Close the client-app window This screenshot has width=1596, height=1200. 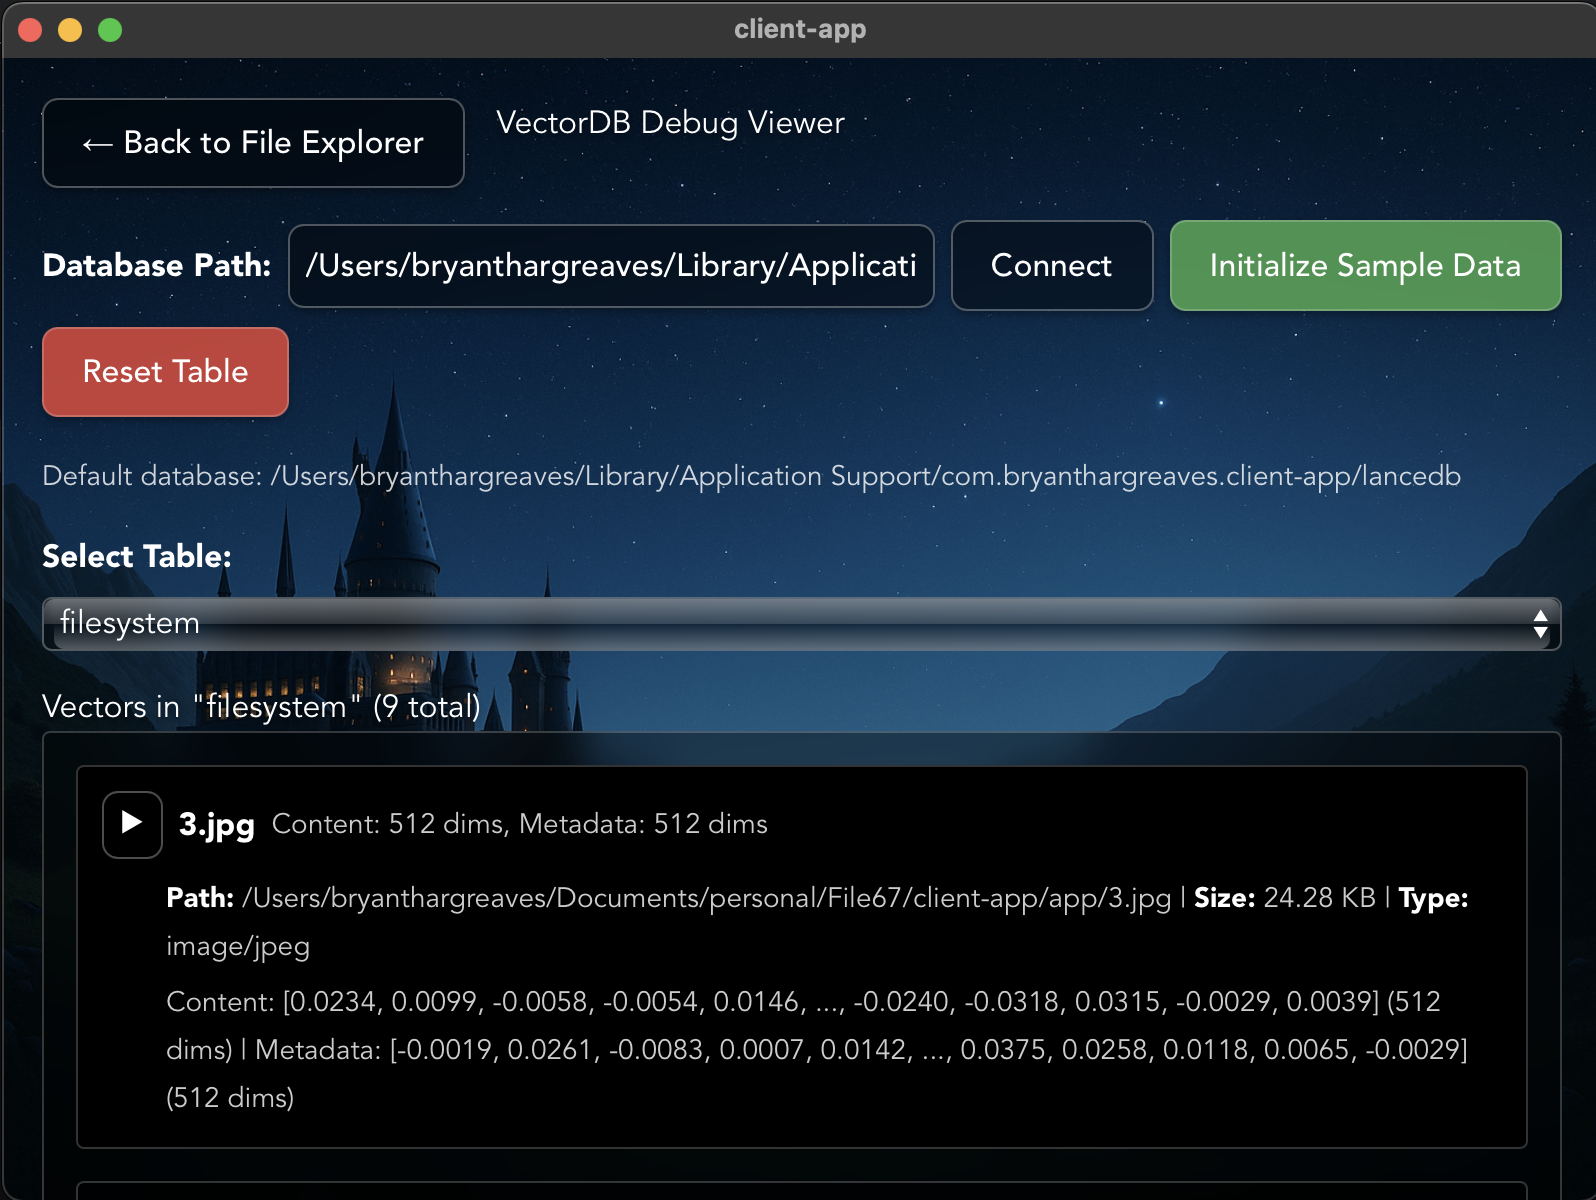point(30,30)
